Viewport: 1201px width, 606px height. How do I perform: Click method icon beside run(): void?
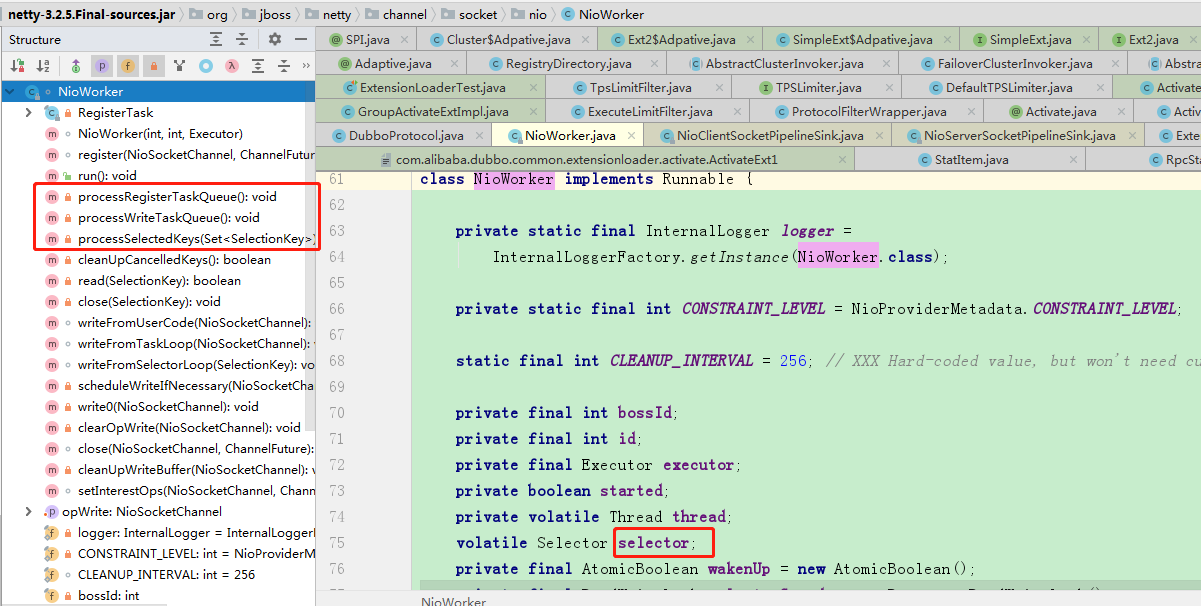(52, 176)
